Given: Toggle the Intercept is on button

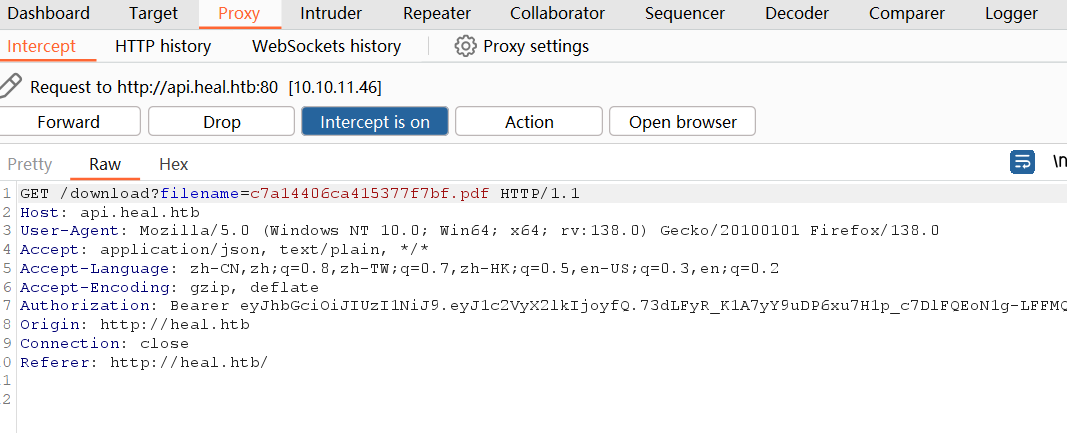Looking at the screenshot, I should click(x=375, y=122).
